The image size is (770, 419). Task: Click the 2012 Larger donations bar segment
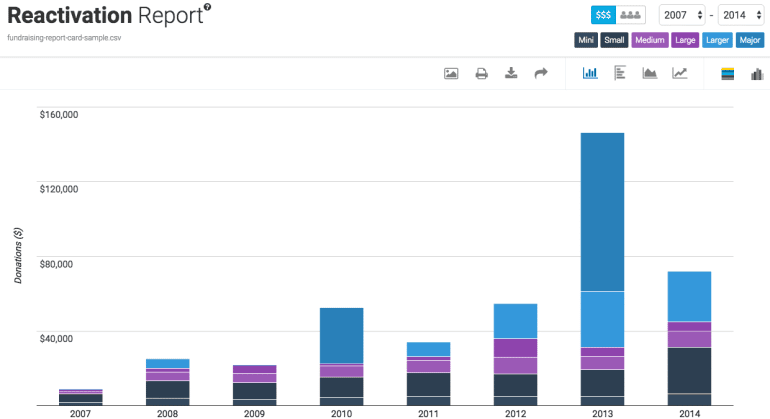coord(515,321)
